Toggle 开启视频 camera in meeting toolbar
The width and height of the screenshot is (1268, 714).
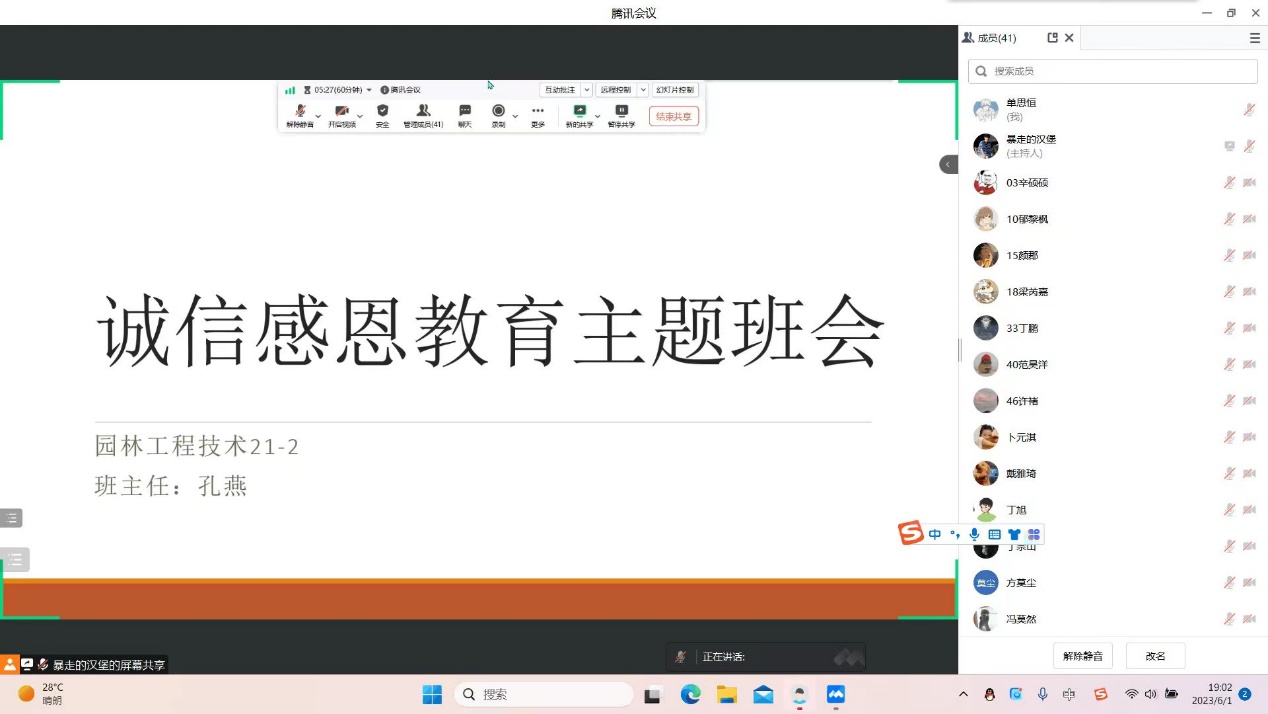(342, 112)
